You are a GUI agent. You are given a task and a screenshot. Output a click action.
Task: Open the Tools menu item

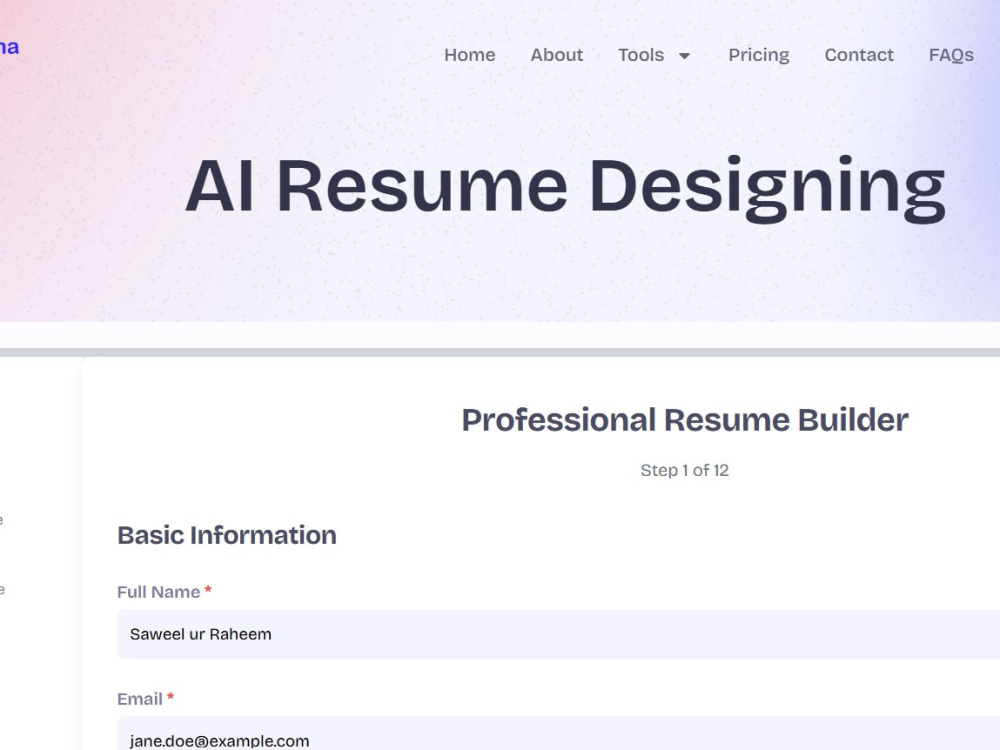pyautogui.click(x=641, y=55)
